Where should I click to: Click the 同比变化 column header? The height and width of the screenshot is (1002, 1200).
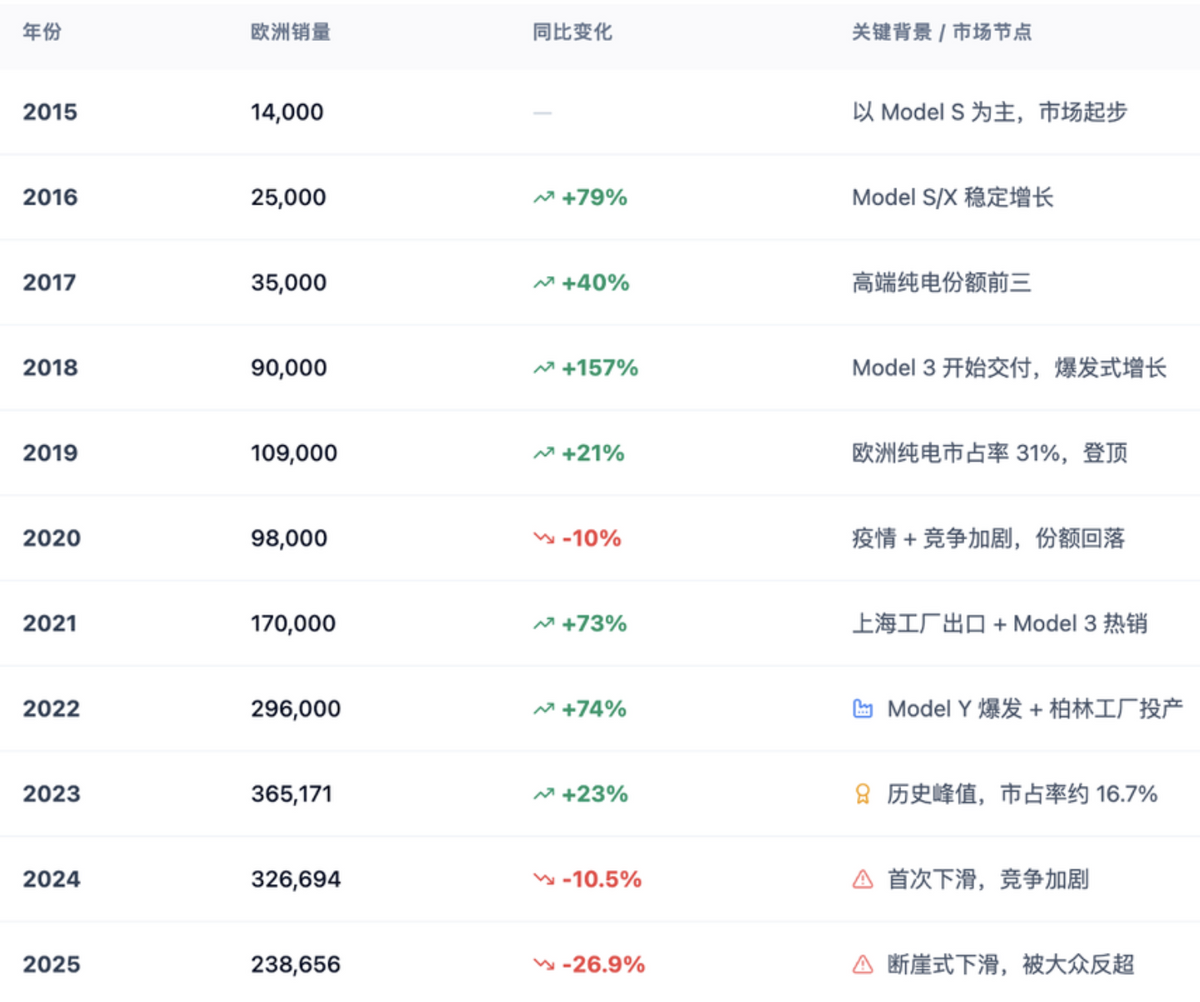(x=572, y=32)
